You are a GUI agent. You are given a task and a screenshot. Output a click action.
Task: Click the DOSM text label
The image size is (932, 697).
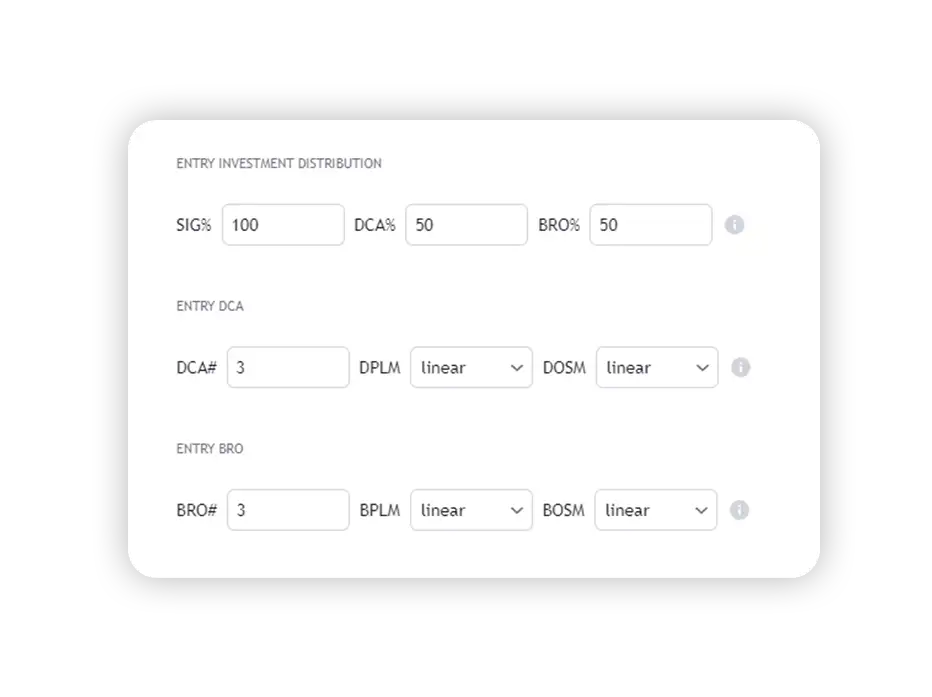pyautogui.click(x=564, y=368)
